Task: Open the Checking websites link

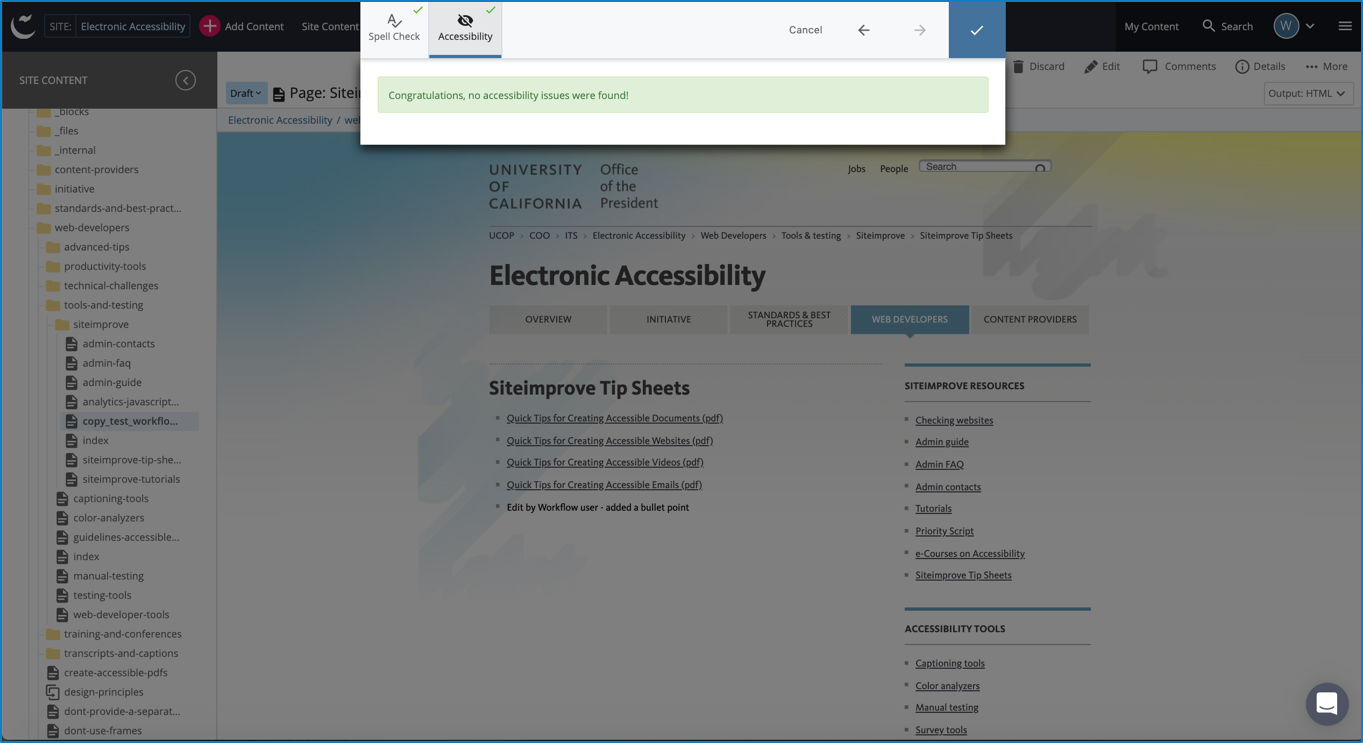Action: tap(954, 420)
